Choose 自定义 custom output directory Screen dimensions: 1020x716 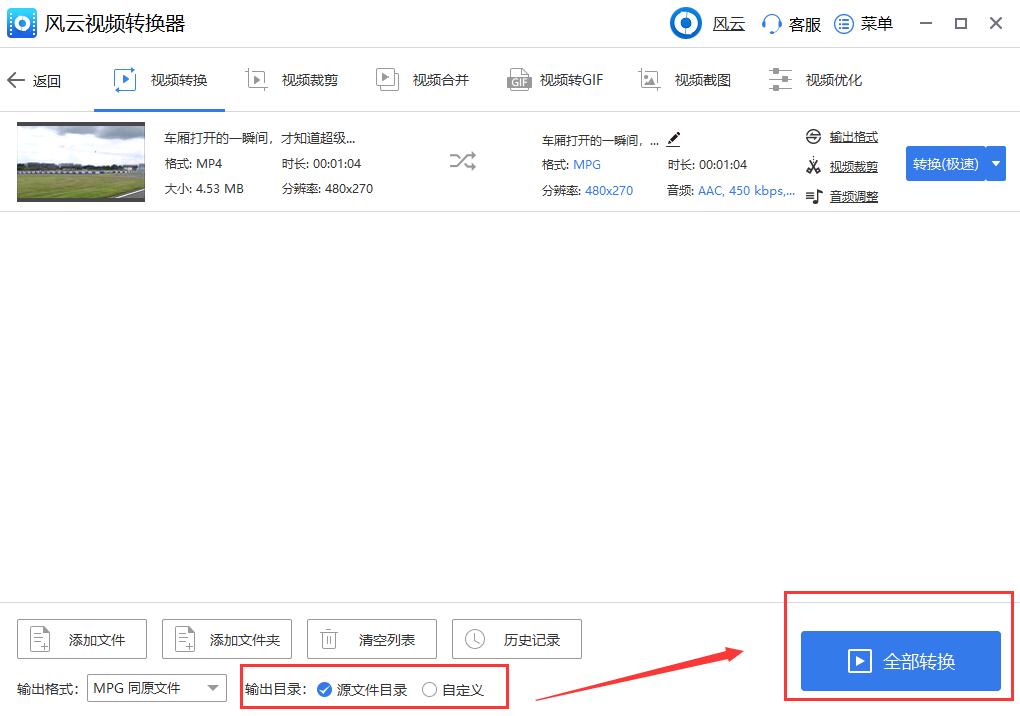pos(430,689)
